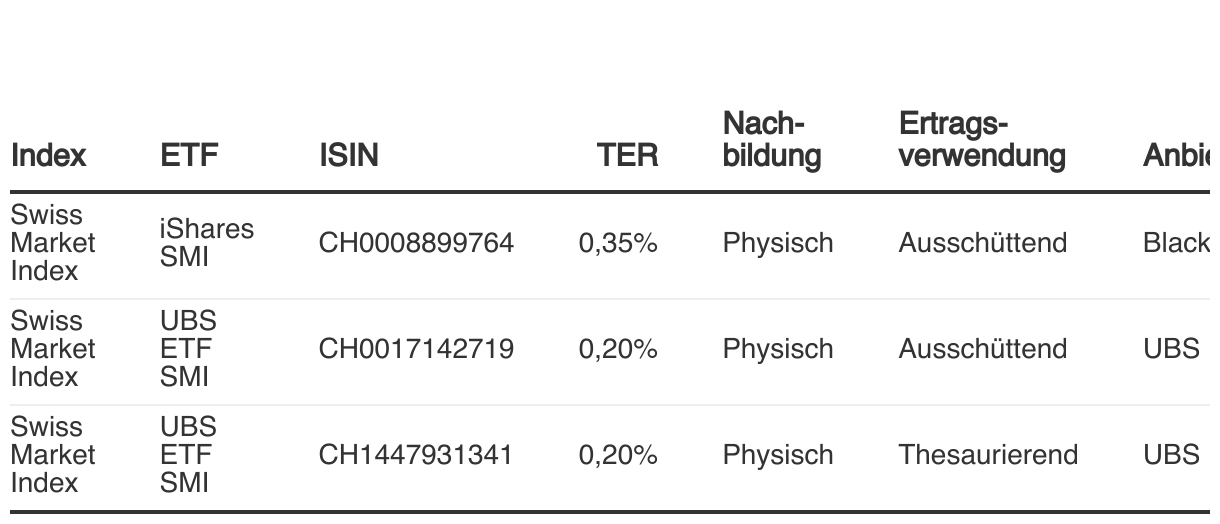Click the 0,35% TER value
1220x524 pixels.
(x=618, y=243)
